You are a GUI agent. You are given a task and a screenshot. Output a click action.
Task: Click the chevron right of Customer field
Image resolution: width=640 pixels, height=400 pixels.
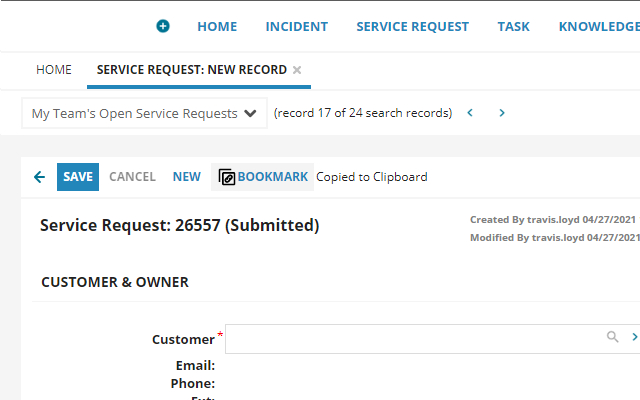[635, 337]
